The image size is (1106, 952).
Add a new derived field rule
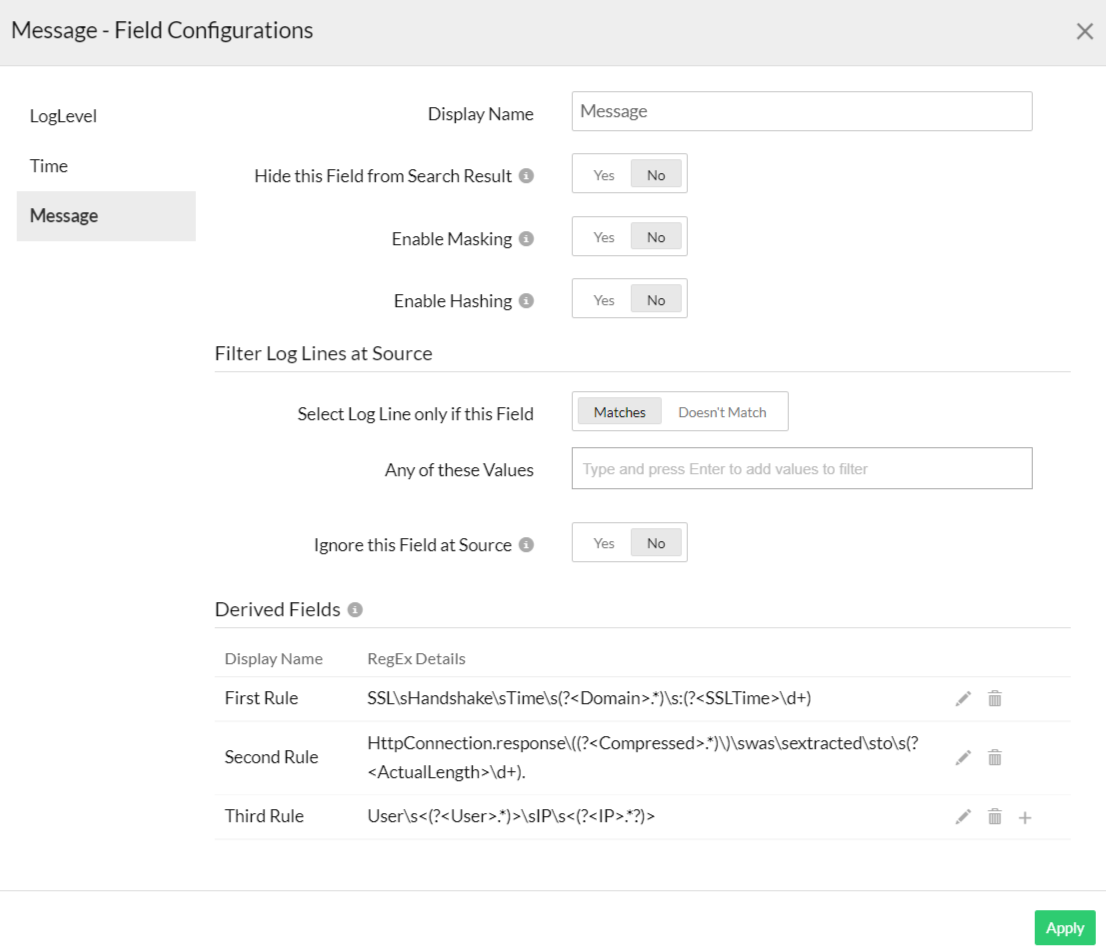(1025, 817)
